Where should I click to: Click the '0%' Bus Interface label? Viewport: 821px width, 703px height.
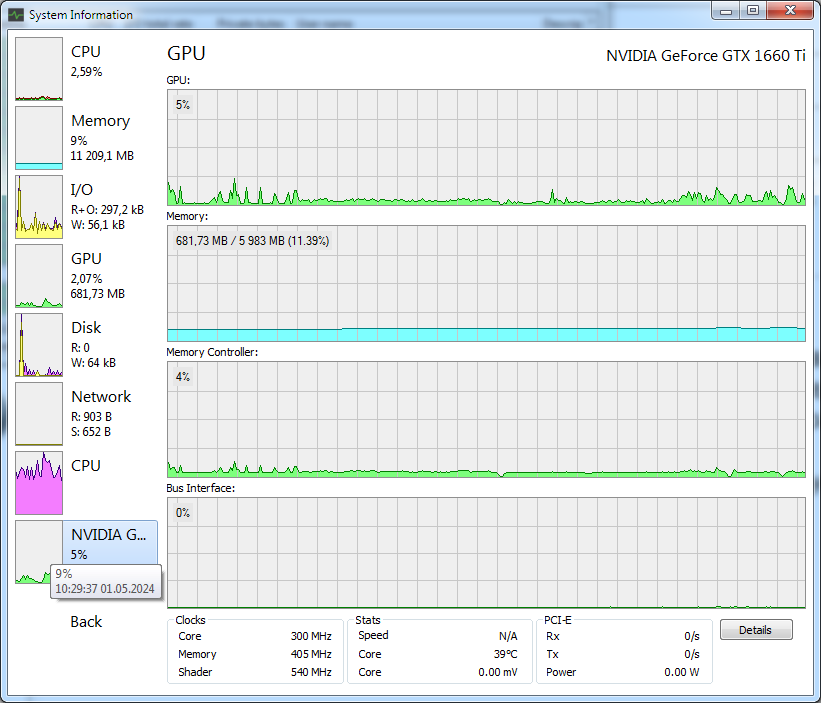[183, 513]
